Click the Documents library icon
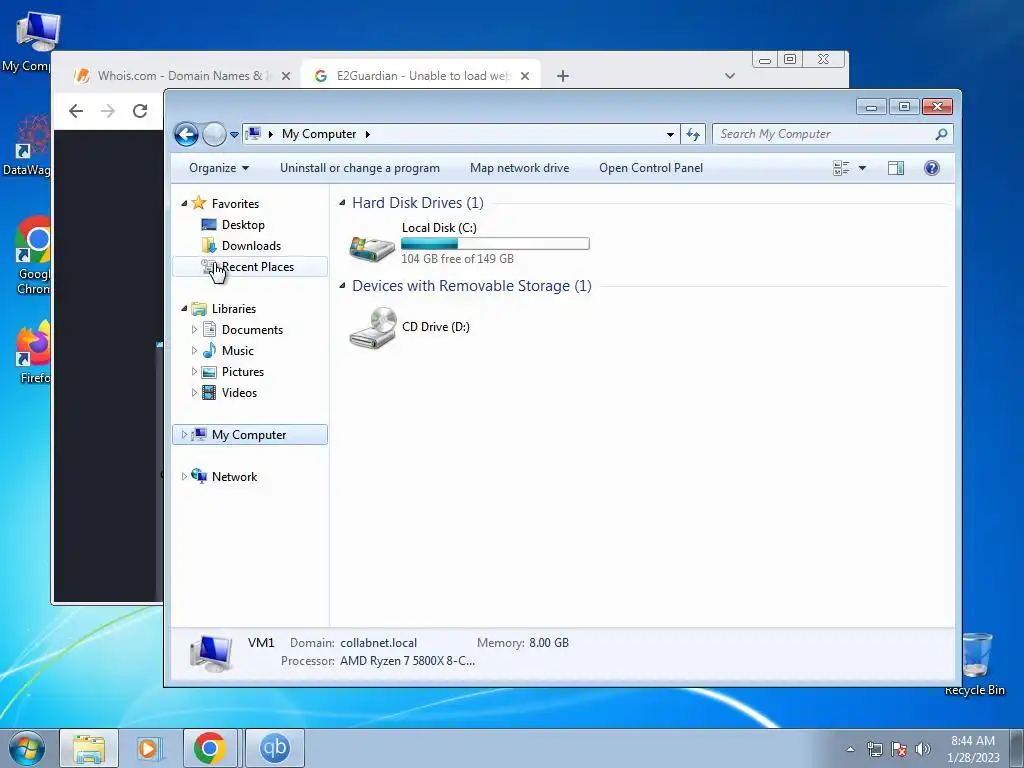 click(x=209, y=329)
